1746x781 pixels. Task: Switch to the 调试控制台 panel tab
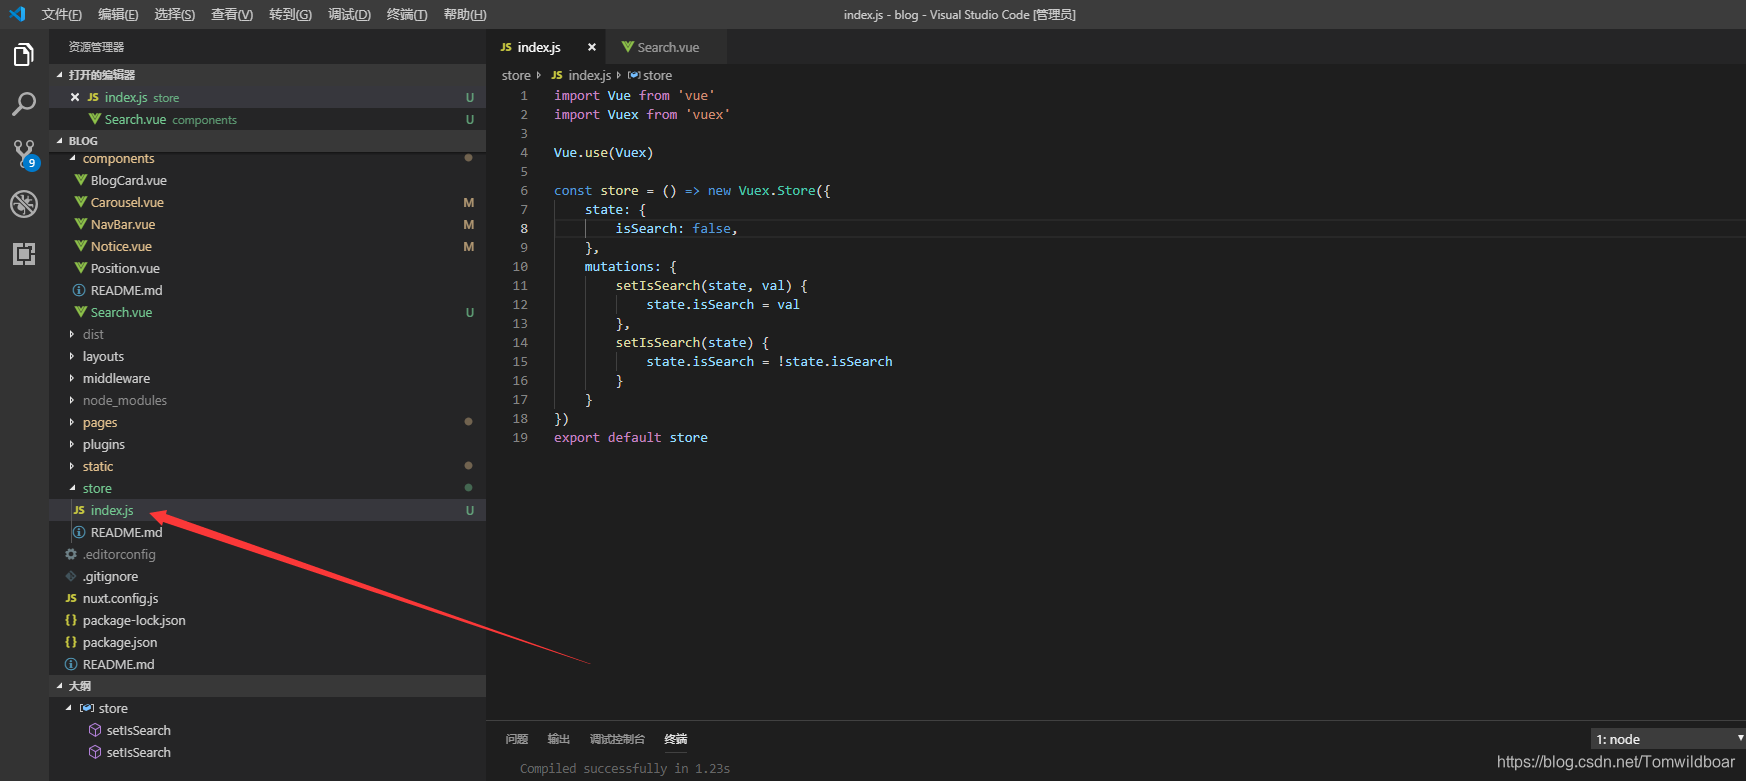tap(617, 739)
